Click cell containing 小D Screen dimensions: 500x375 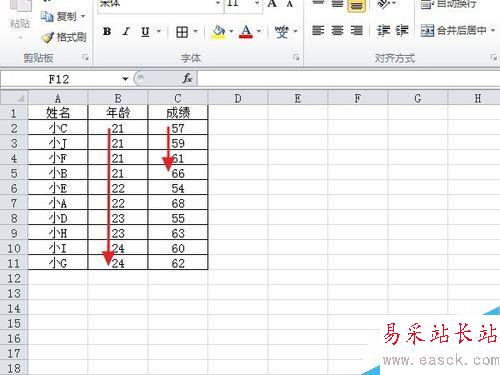click(58, 218)
